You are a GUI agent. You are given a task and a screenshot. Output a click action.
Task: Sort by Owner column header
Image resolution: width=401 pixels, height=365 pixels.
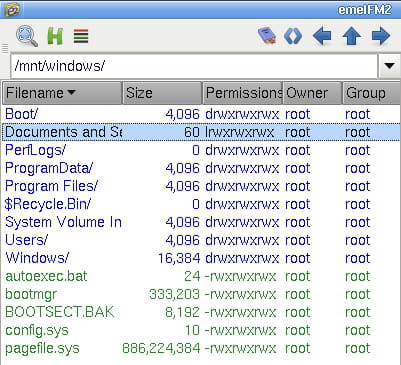tap(312, 93)
